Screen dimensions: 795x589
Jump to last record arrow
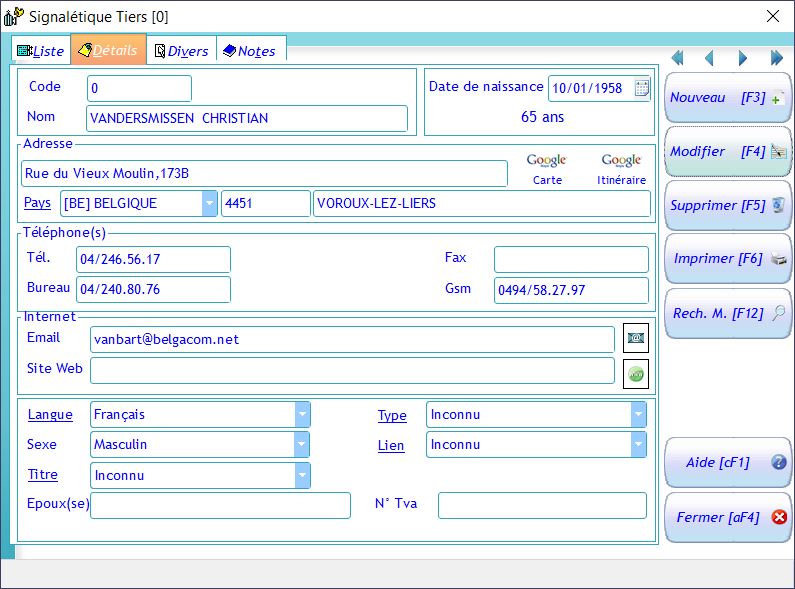pos(776,58)
